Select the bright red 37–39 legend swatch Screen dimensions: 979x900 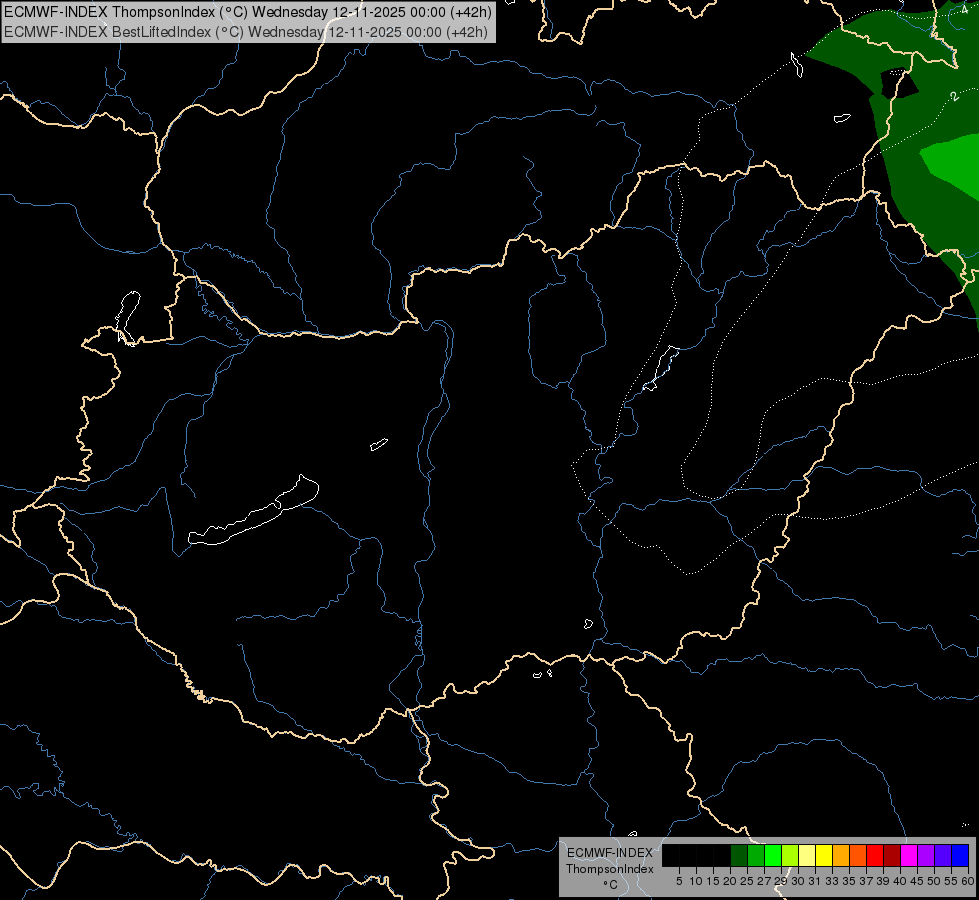[875, 855]
